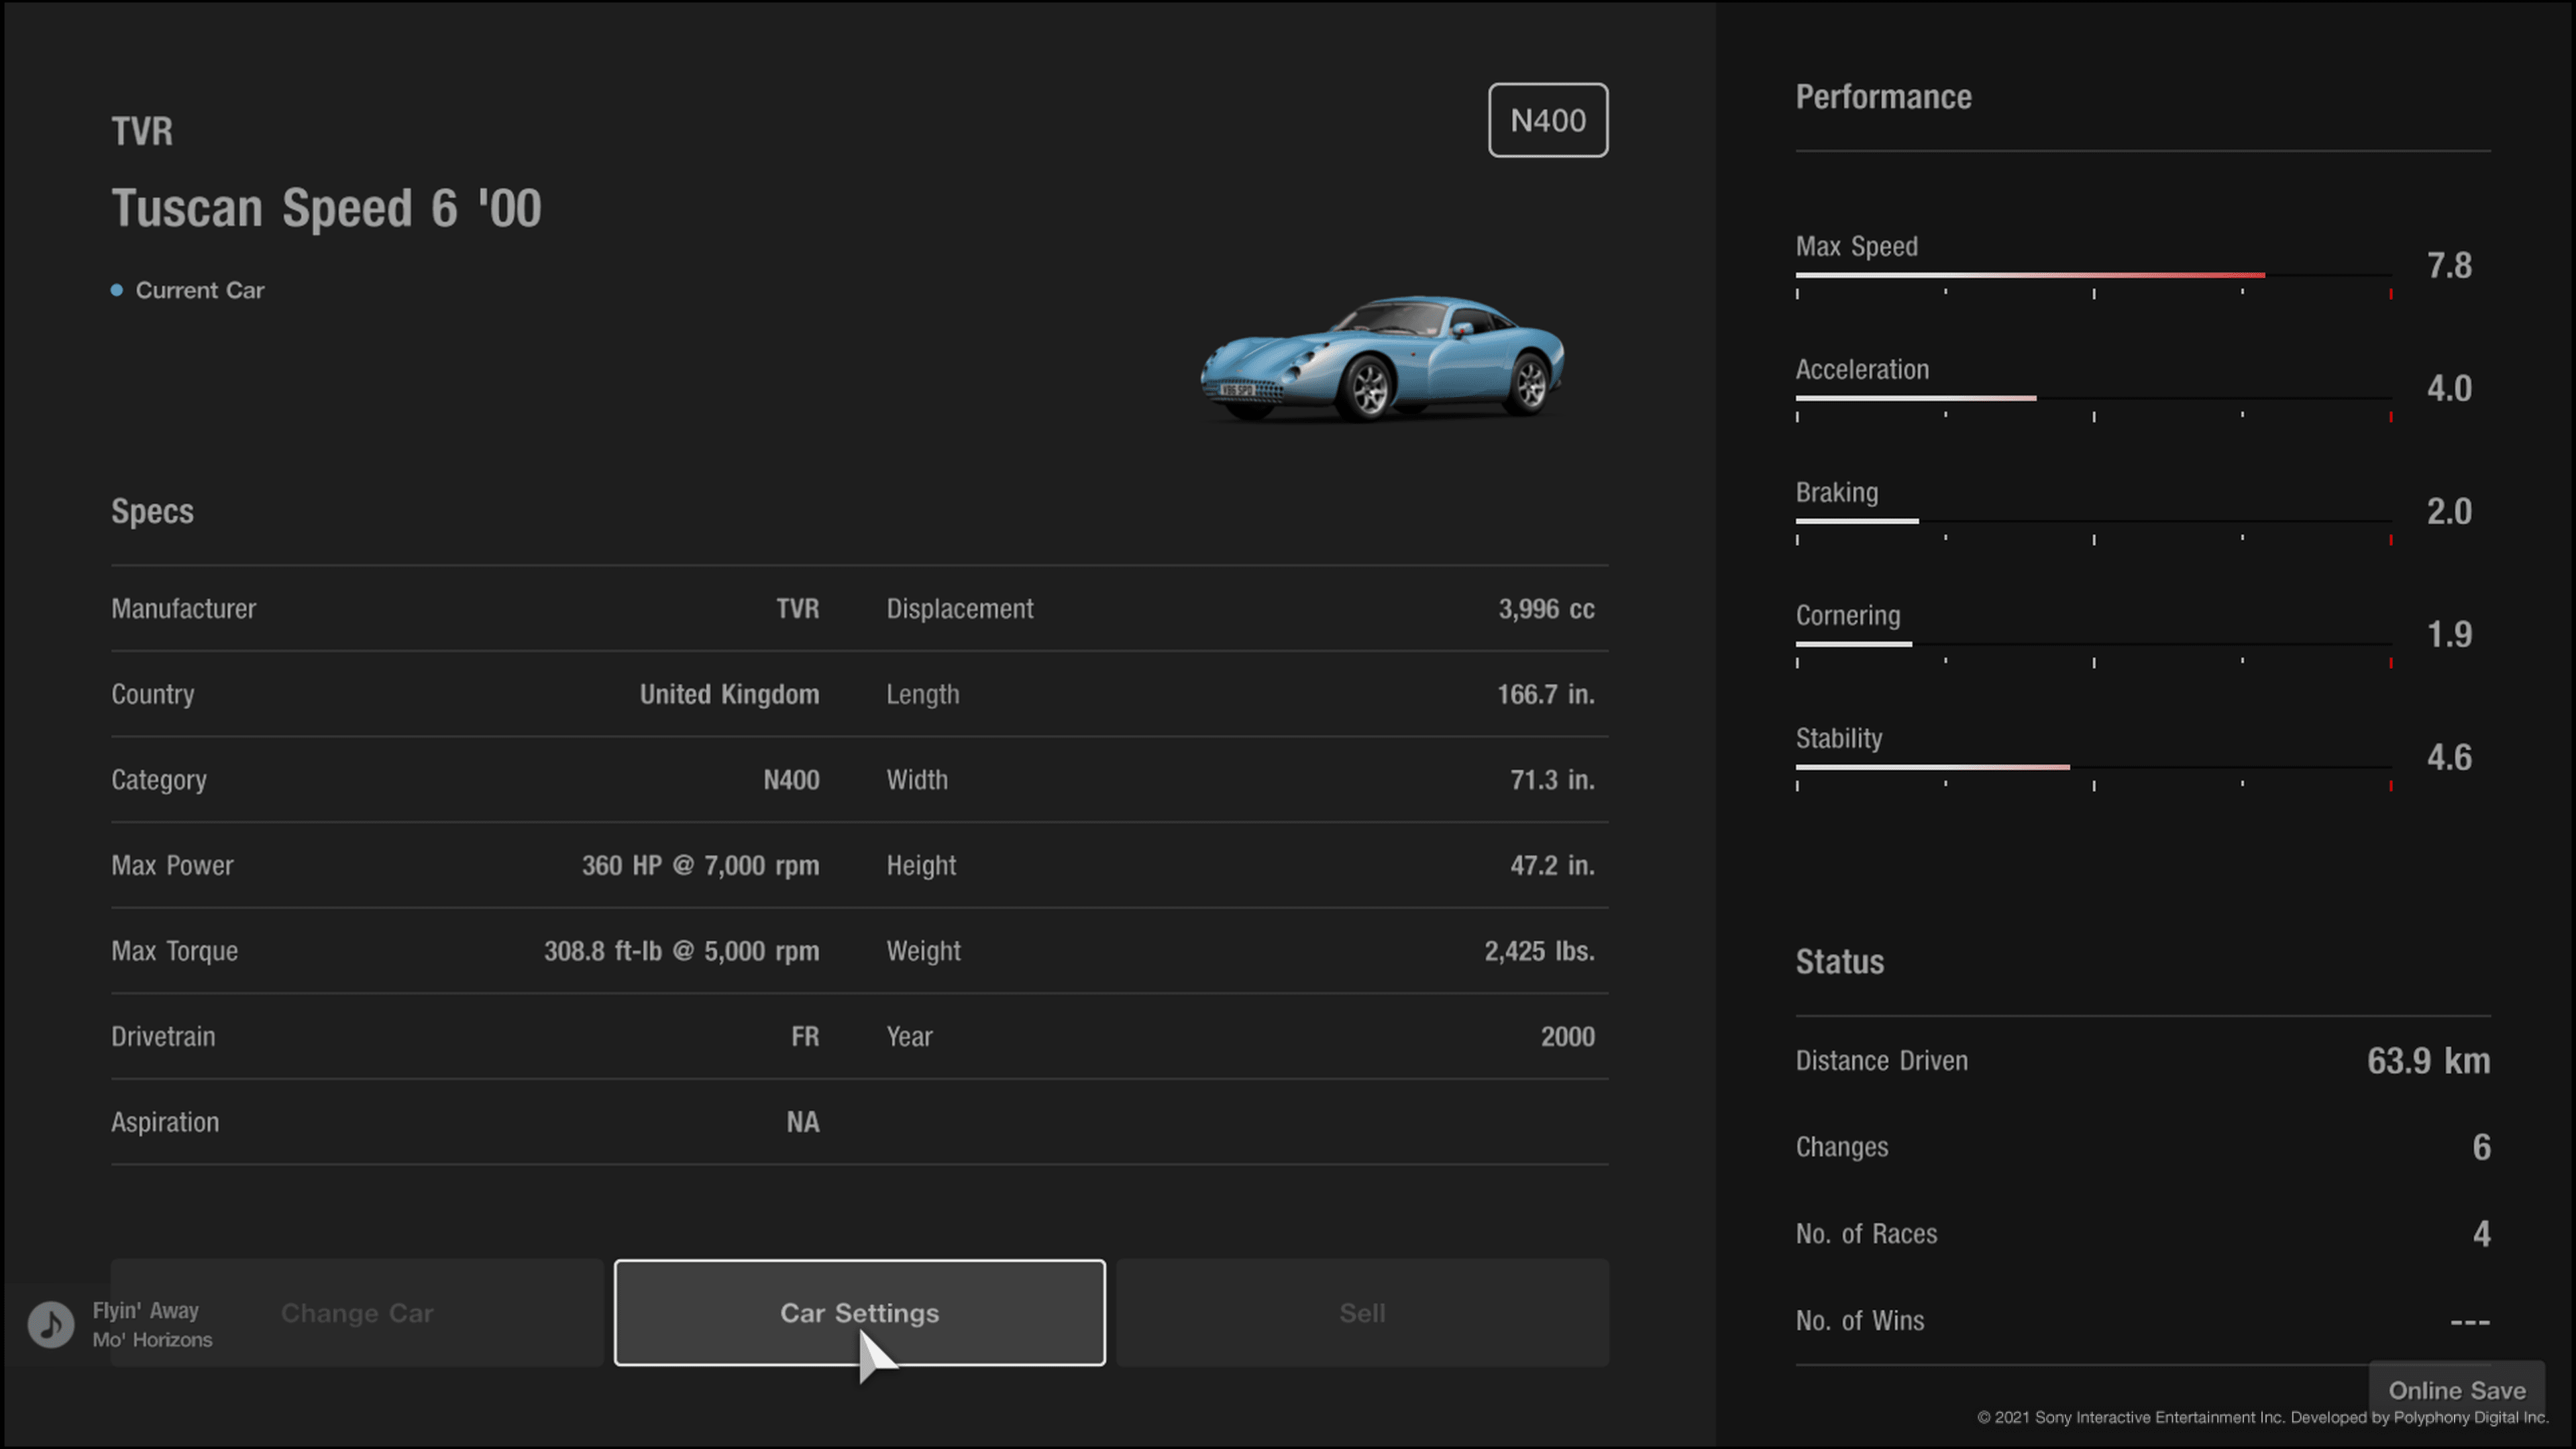Screen dimensions: 2576x1449
Task: Click the 'Tuscan Speed 6 '00' title
Action: coord(326,208)
